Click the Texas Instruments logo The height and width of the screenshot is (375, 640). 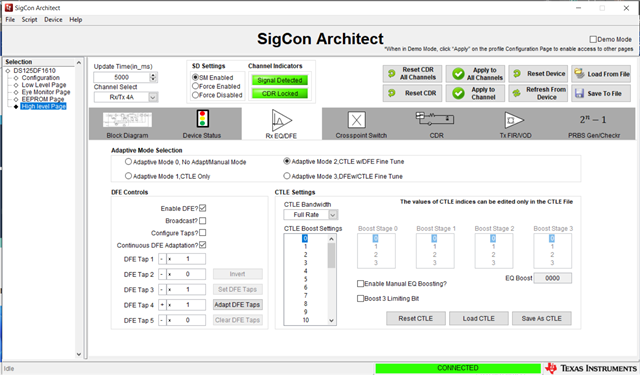tap(591, 368)
